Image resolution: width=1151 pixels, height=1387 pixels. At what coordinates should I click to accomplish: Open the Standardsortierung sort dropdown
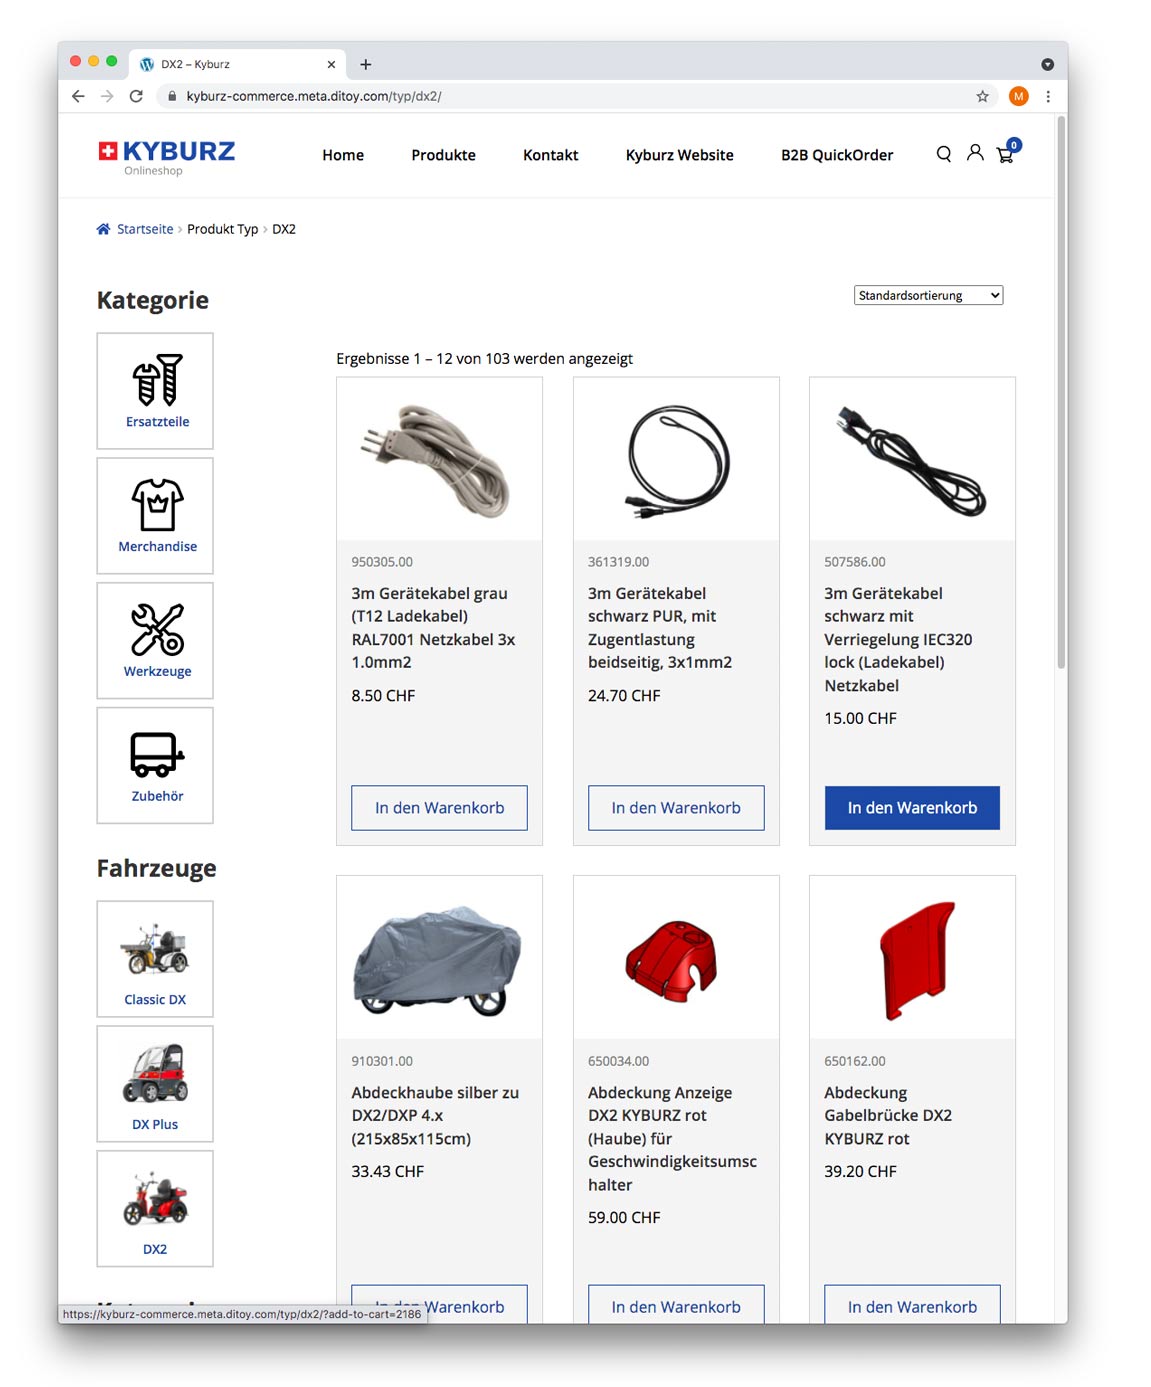[928, 295]
